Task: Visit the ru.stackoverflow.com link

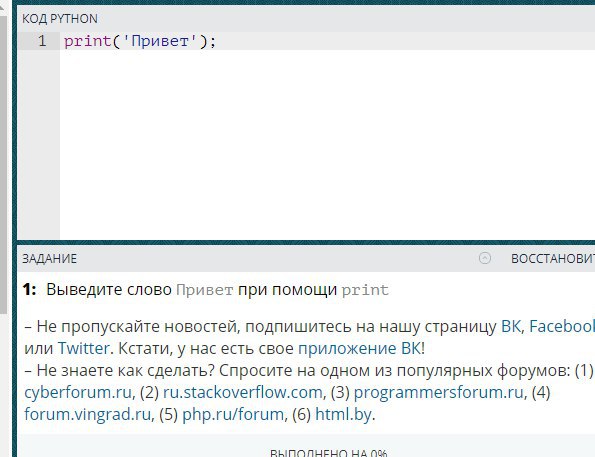Action: point(243,392)
